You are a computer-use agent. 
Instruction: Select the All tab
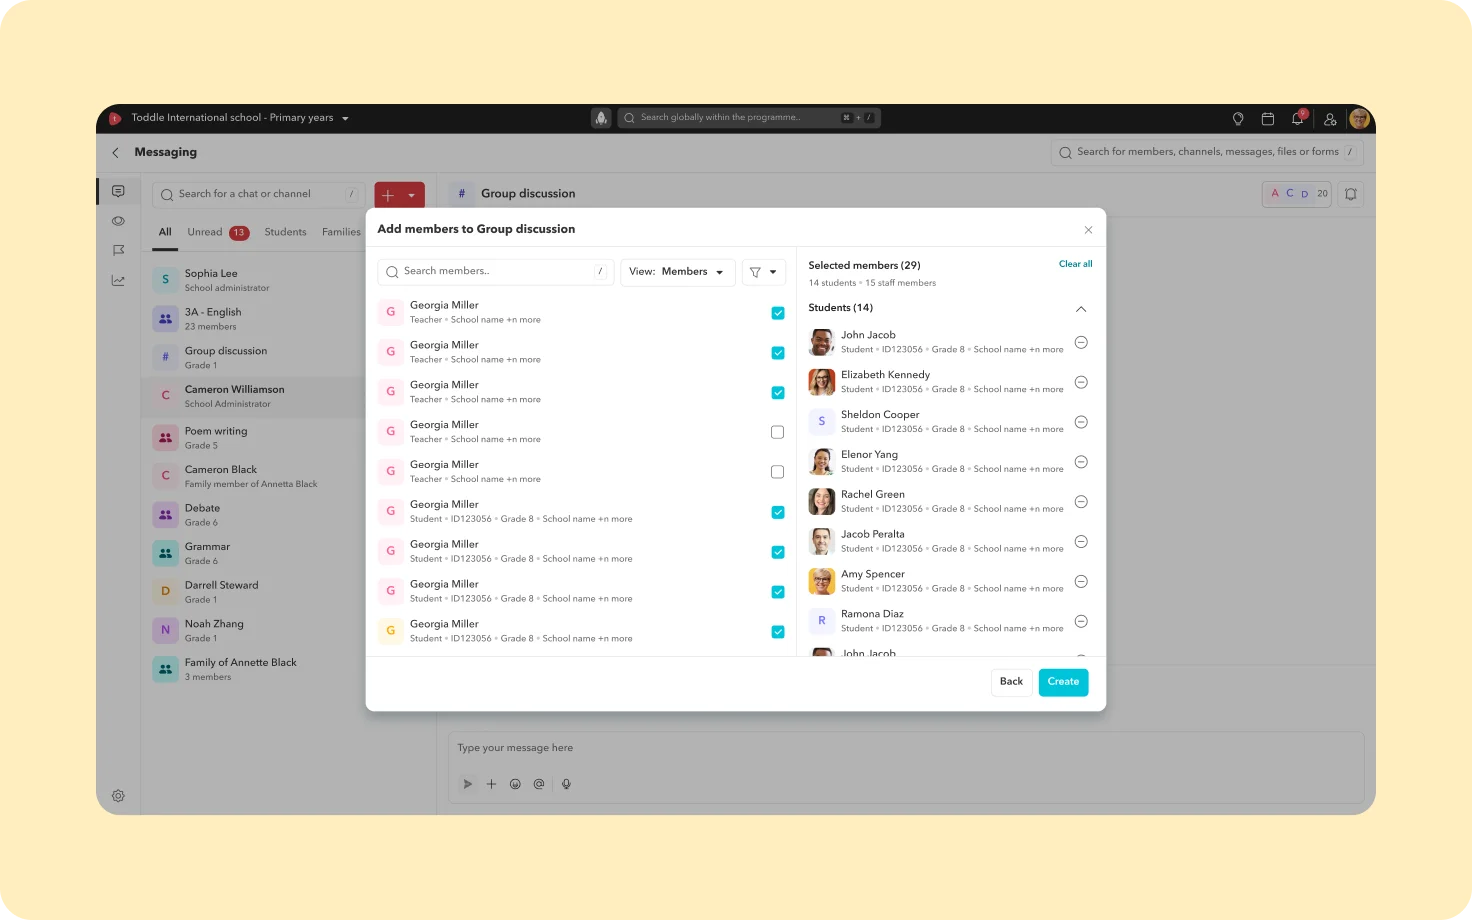[x=165, y=232]
